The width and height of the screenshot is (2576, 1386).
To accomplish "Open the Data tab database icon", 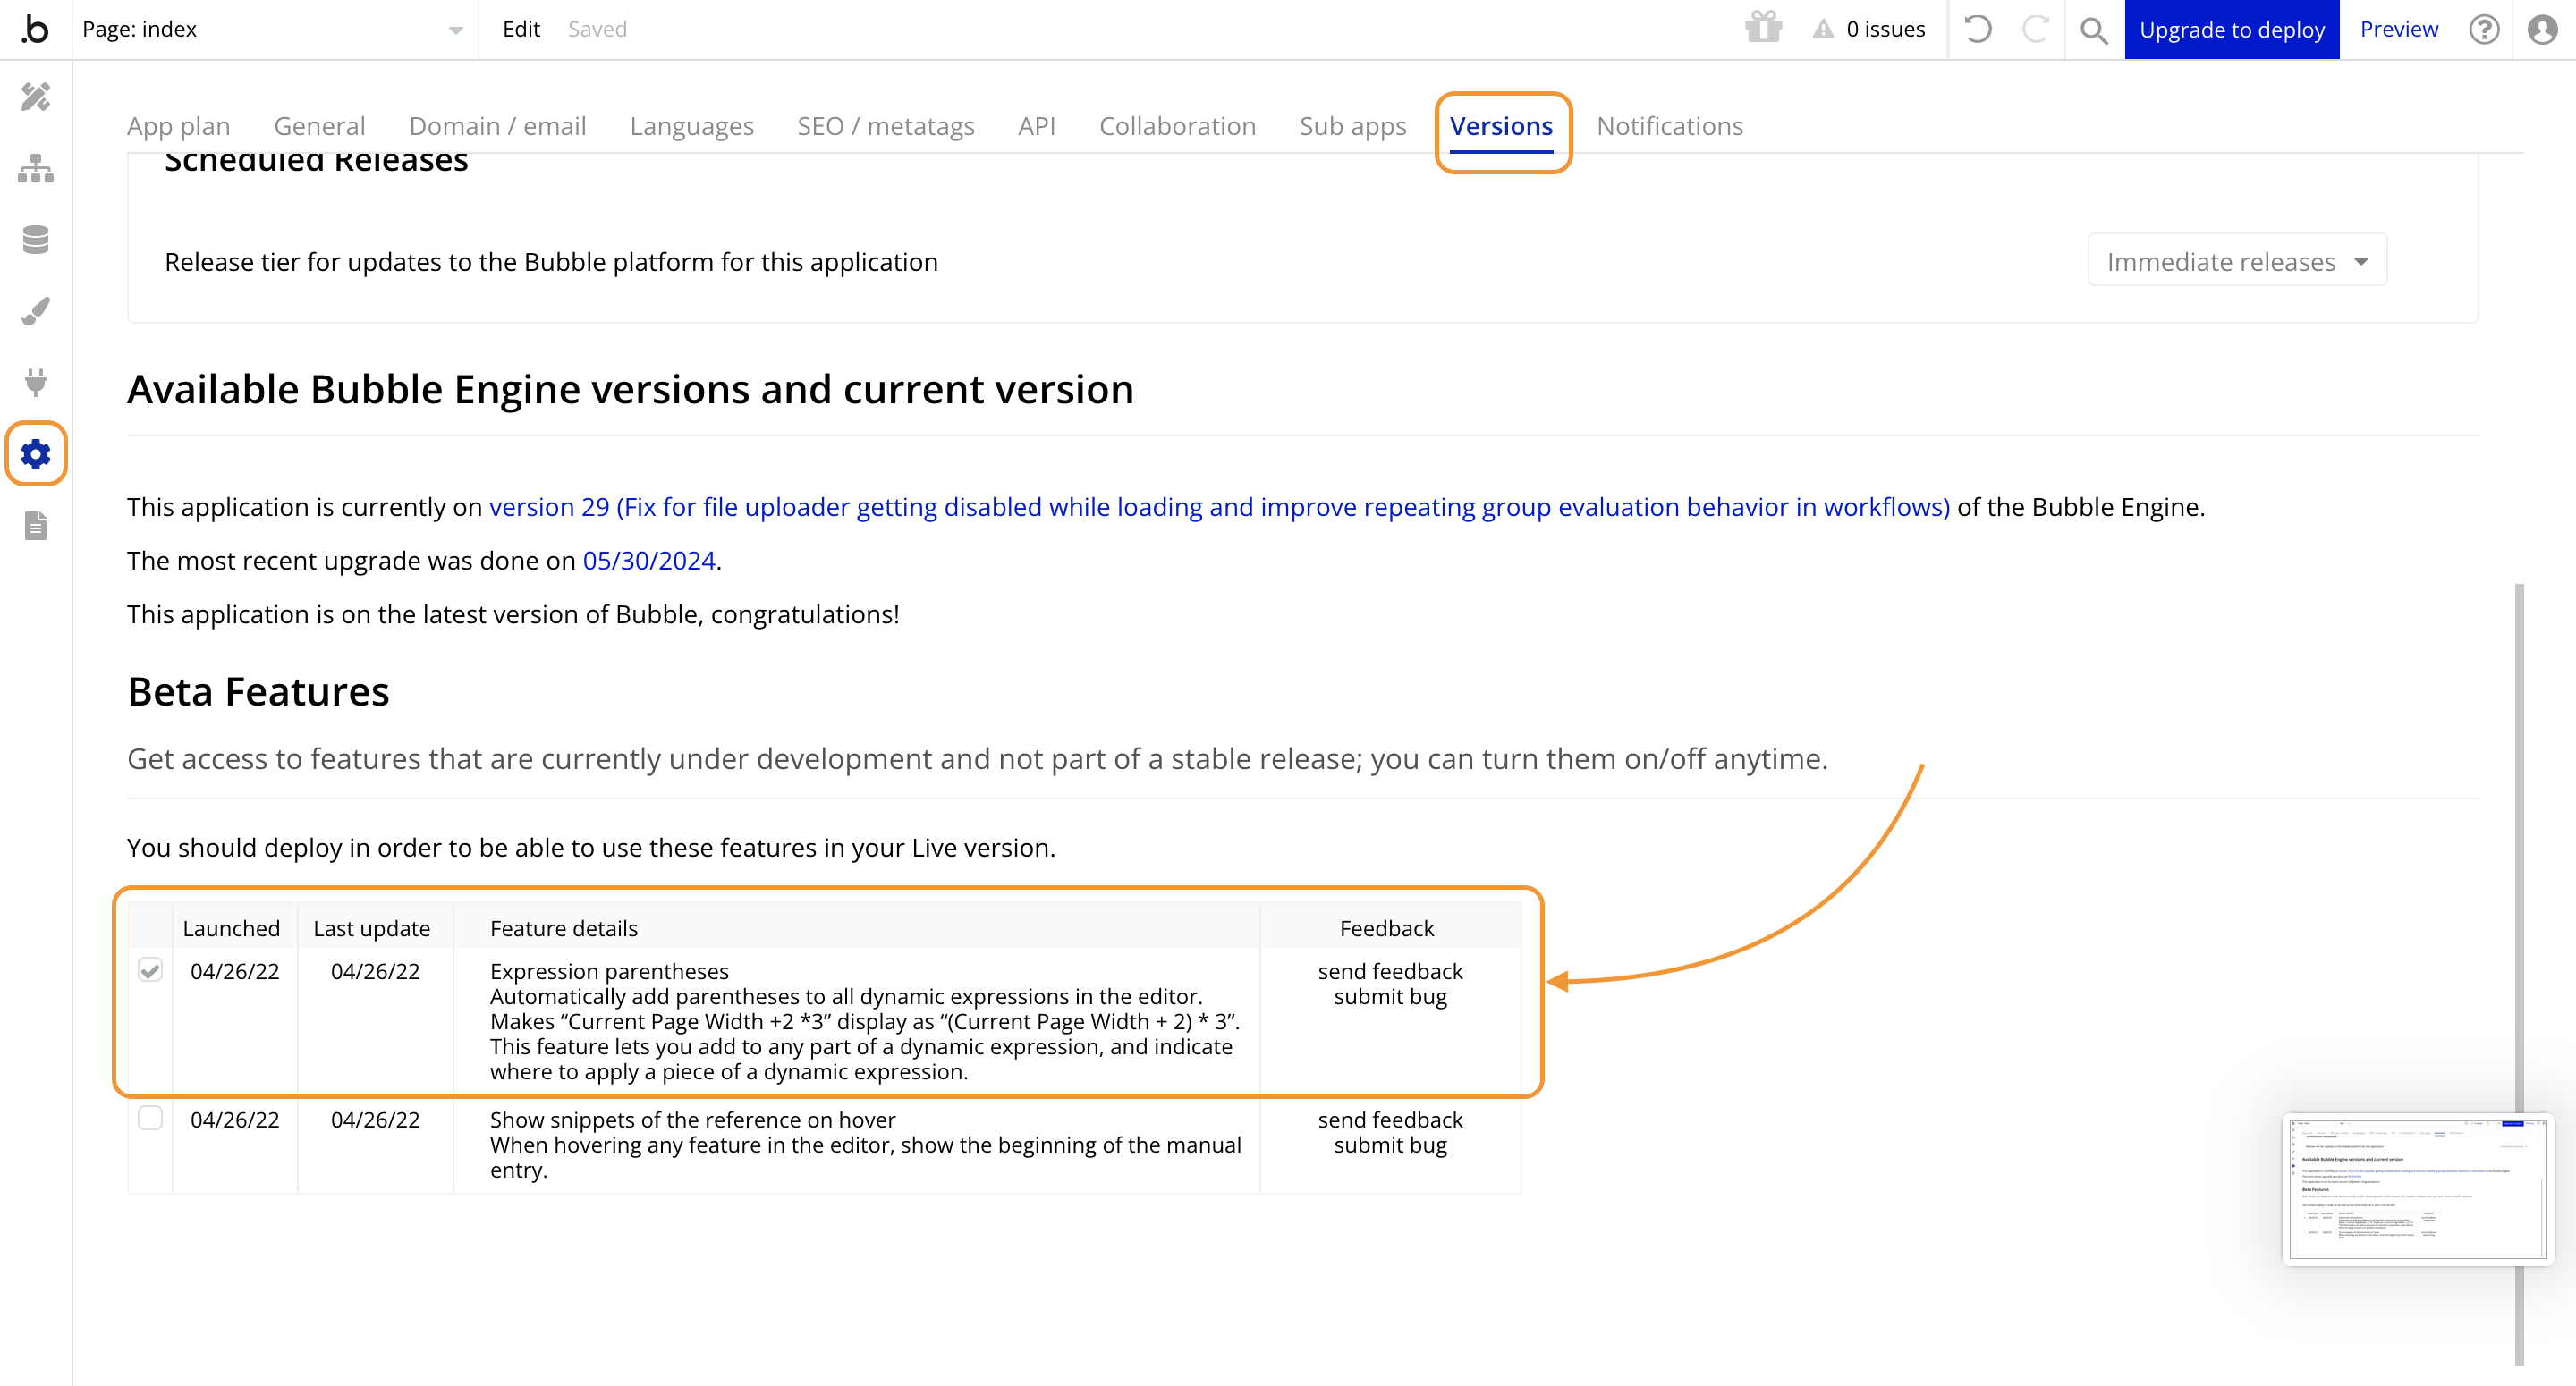I will 35,240.
